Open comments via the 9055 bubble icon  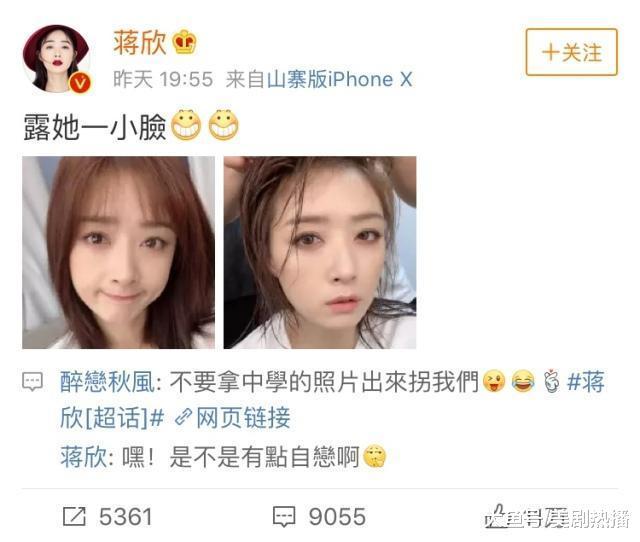coord(284,517)
